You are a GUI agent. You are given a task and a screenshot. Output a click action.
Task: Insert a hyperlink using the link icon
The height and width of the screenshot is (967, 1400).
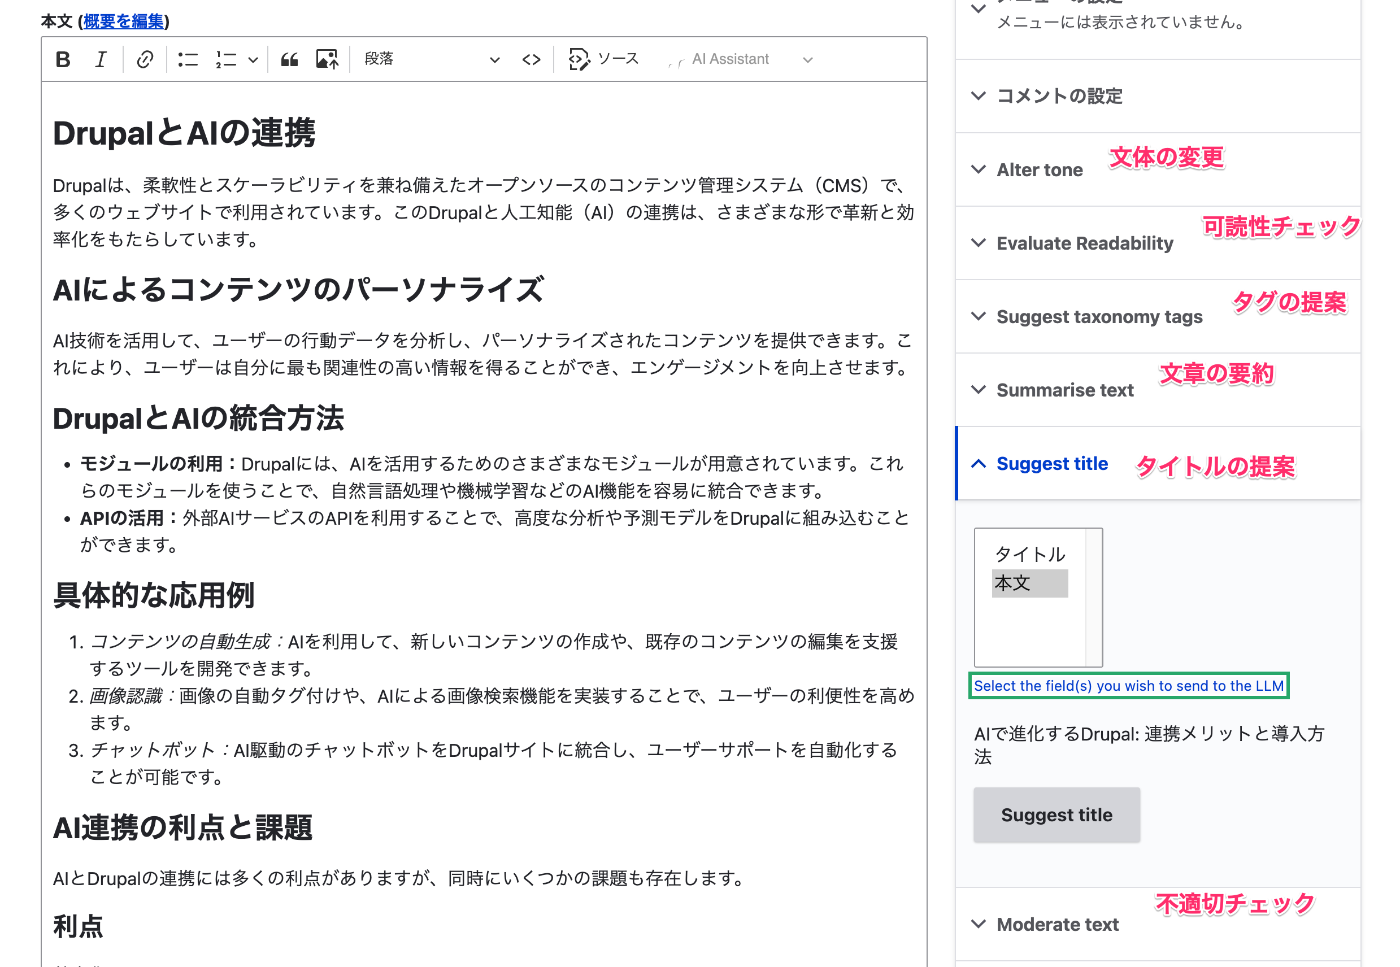144,59
